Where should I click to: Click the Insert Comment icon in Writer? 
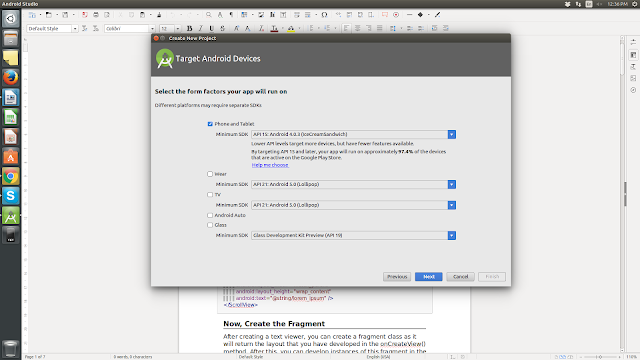pos(384,15)
